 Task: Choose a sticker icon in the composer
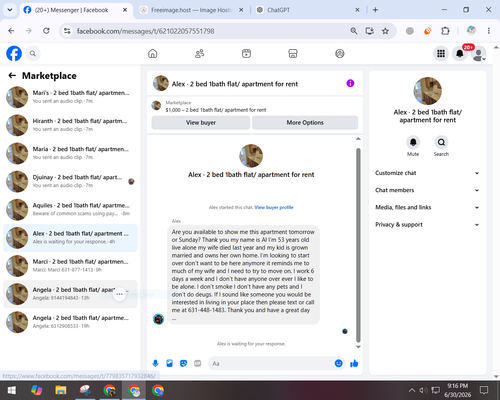(x=183, y=363)
